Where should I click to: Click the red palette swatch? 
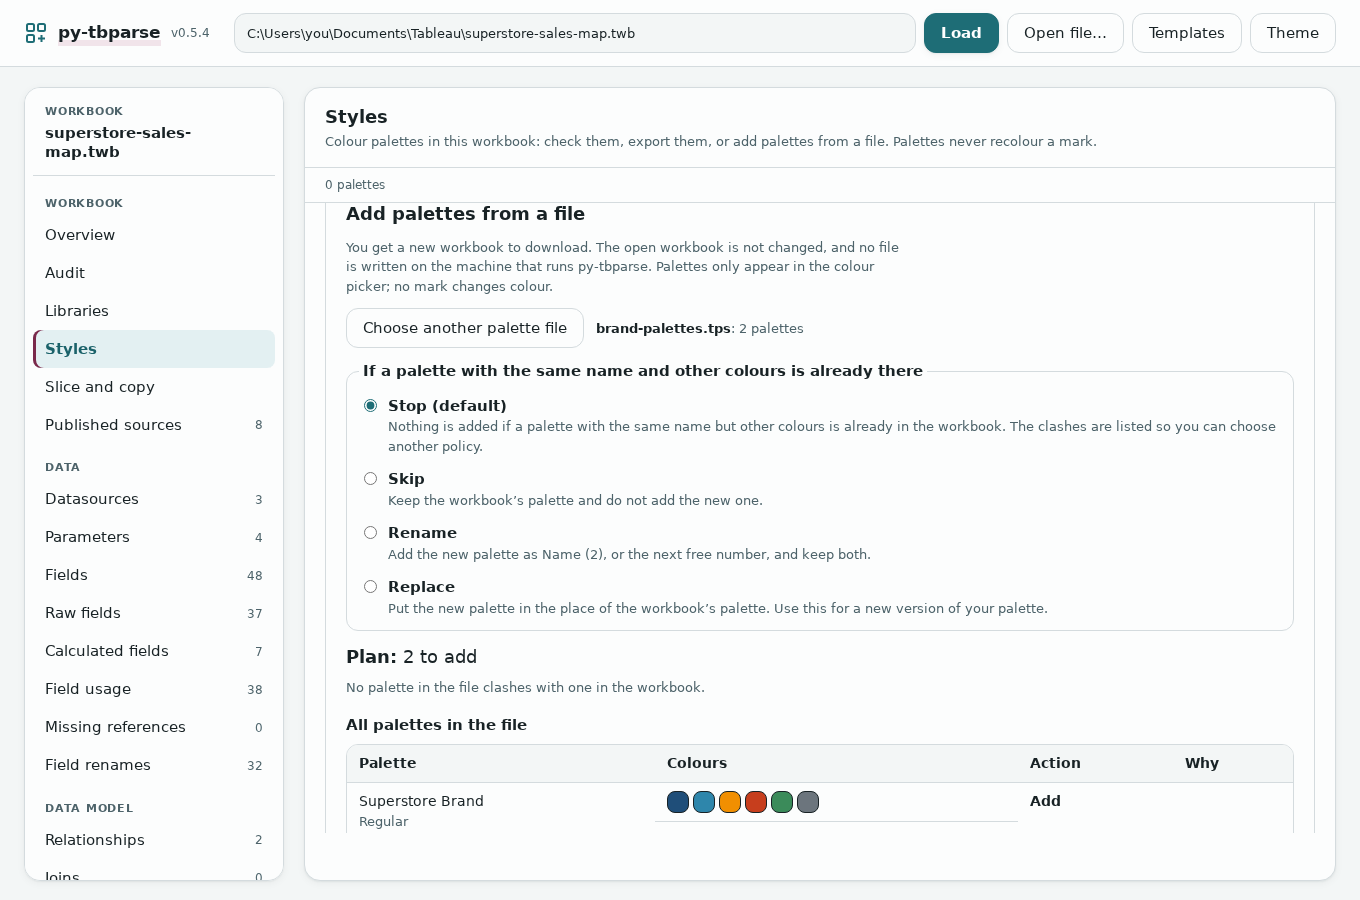[756, 802]
